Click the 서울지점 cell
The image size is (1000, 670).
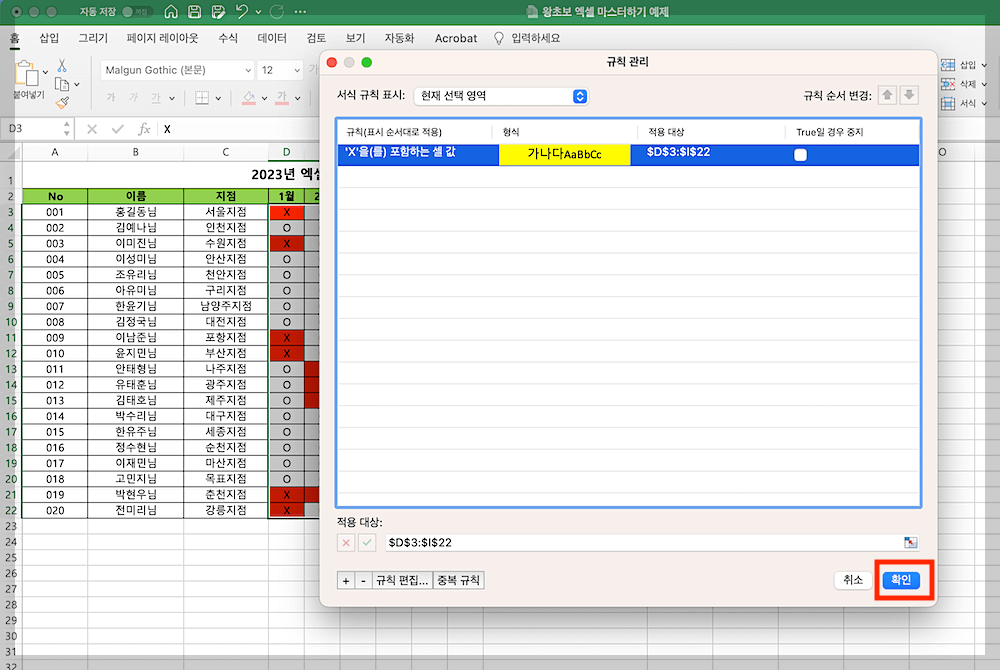pyautogui.click(x=226, y=212)
